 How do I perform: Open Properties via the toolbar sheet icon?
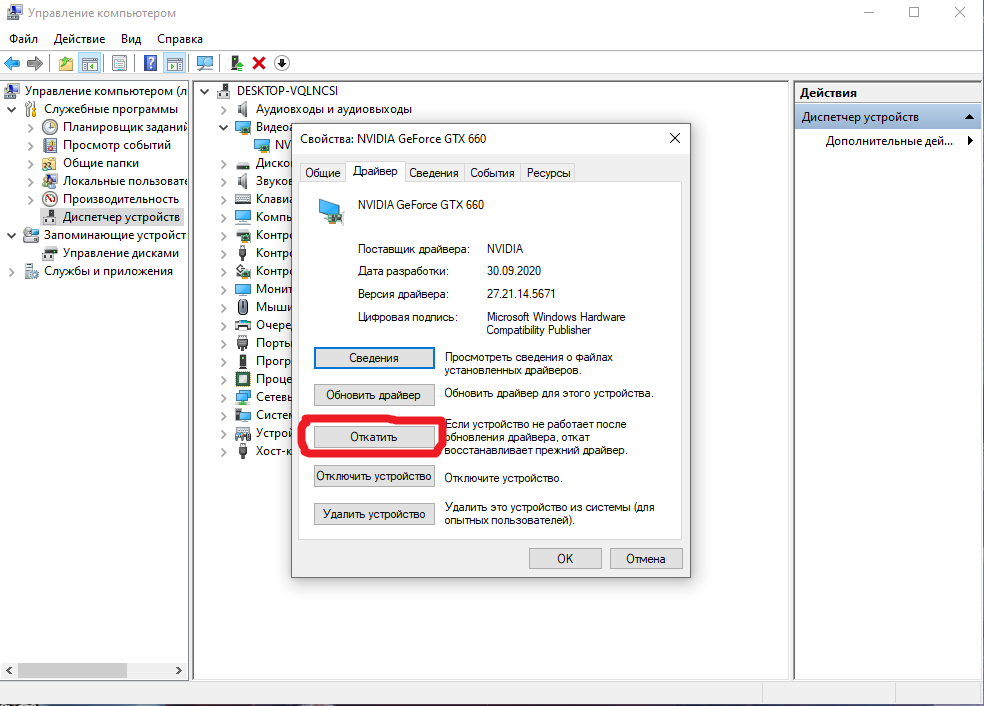pos(119,63)
